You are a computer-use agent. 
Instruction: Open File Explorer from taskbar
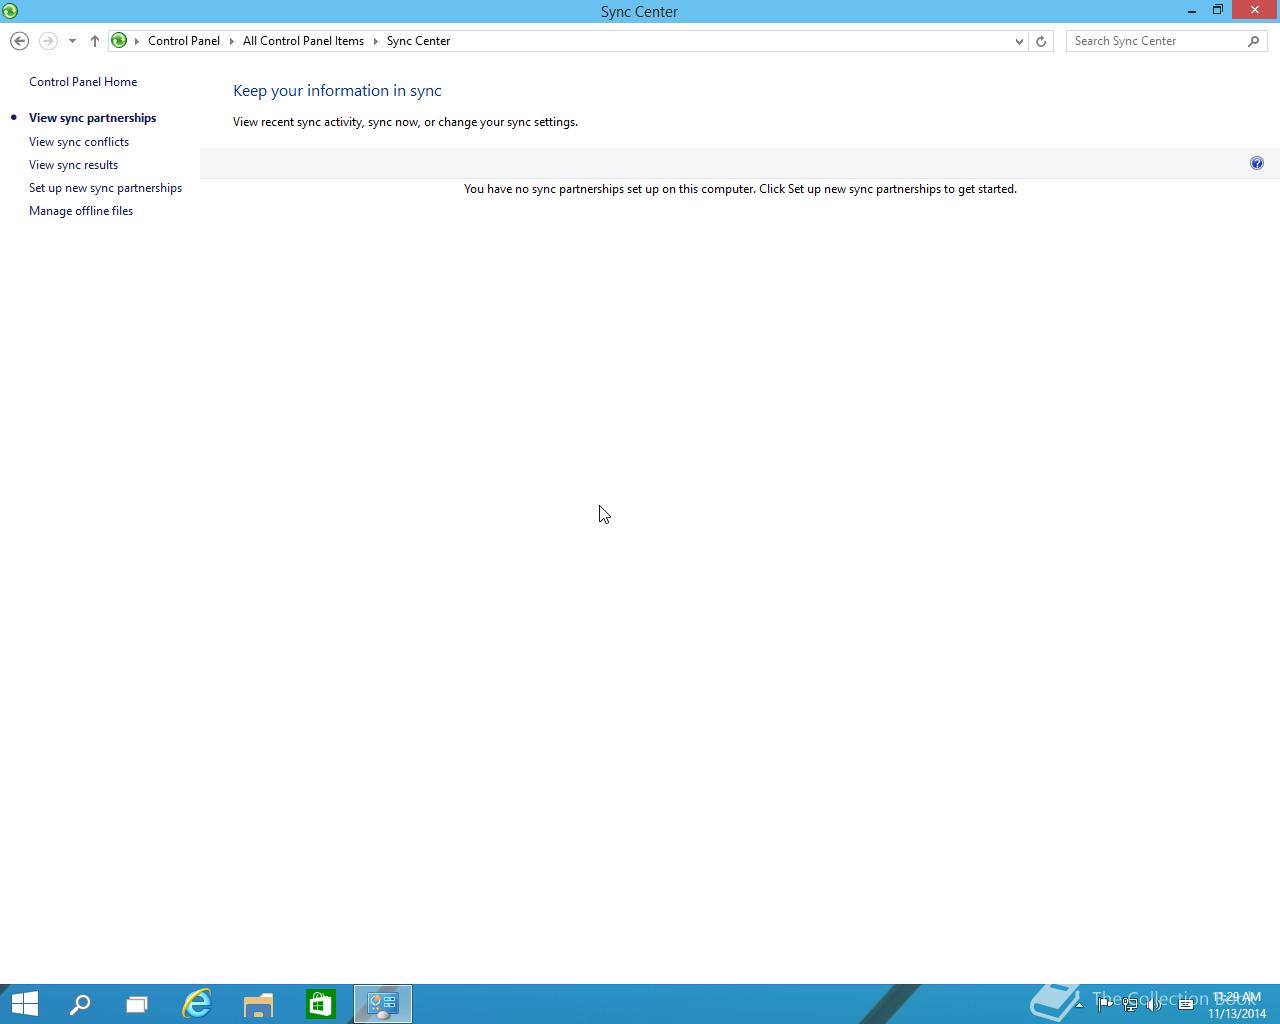point(258,1004)
